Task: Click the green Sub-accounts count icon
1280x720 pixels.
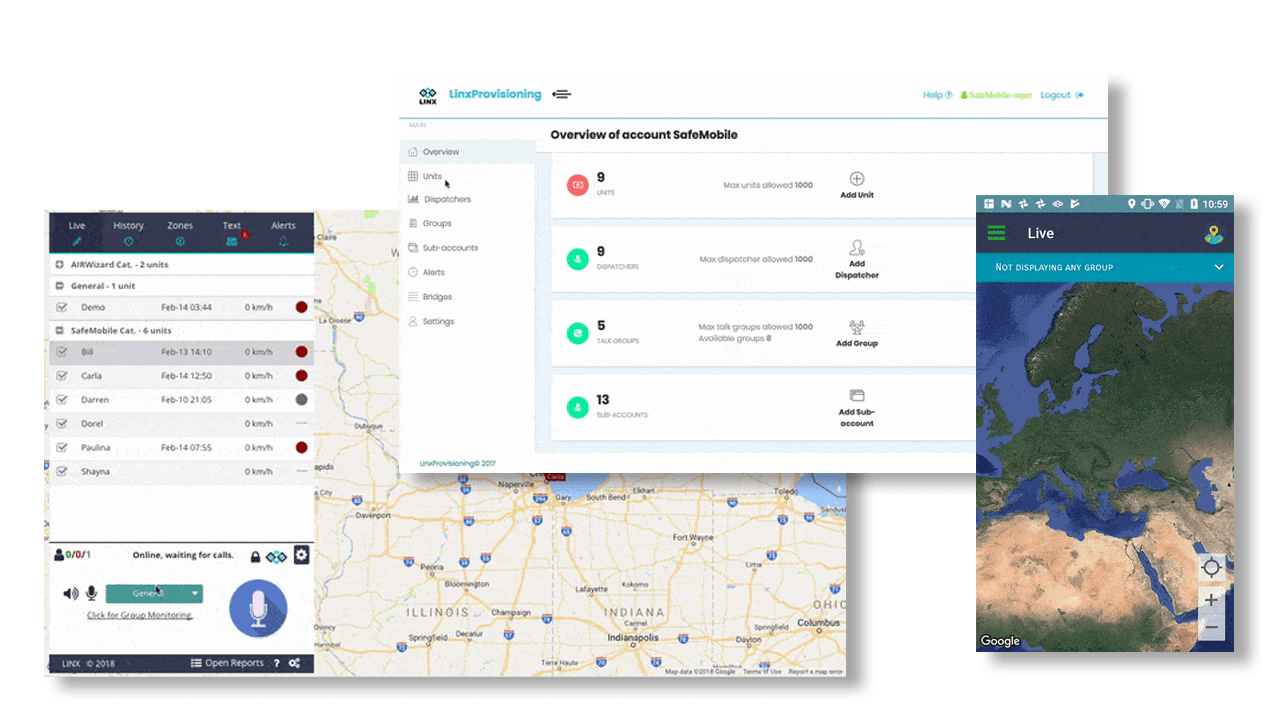Action: [x=578, y=407]
